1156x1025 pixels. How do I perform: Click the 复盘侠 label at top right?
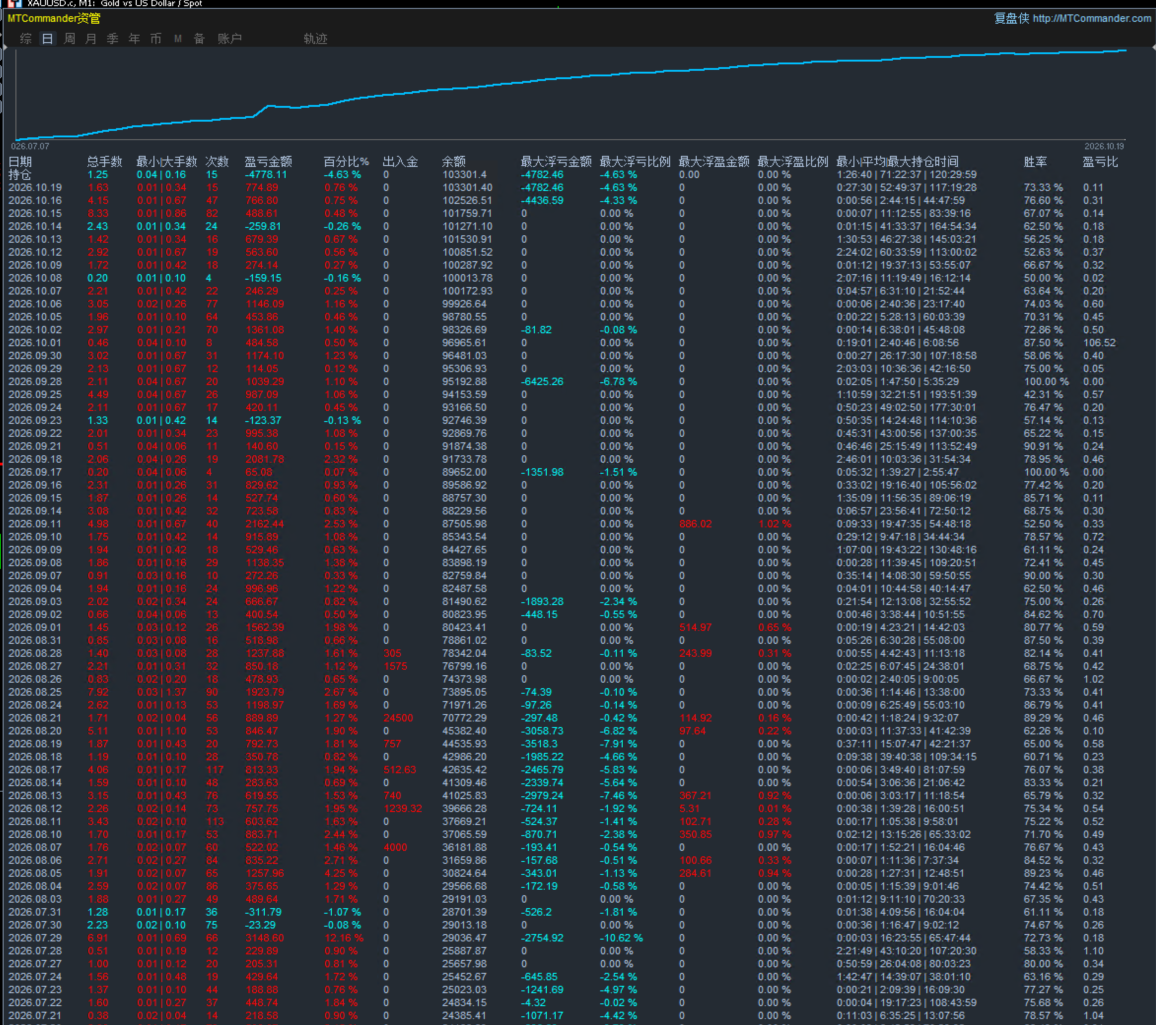click(x=1011, y=18)
